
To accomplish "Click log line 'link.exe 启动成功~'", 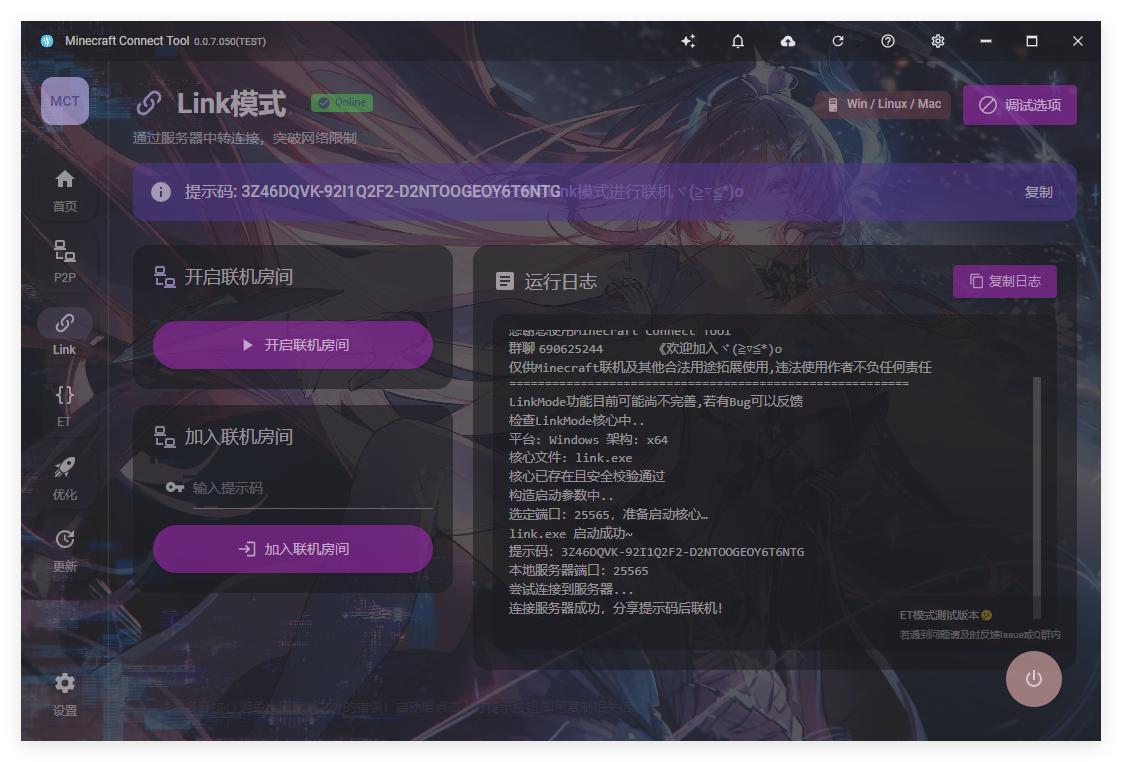I will coord(570,533).
